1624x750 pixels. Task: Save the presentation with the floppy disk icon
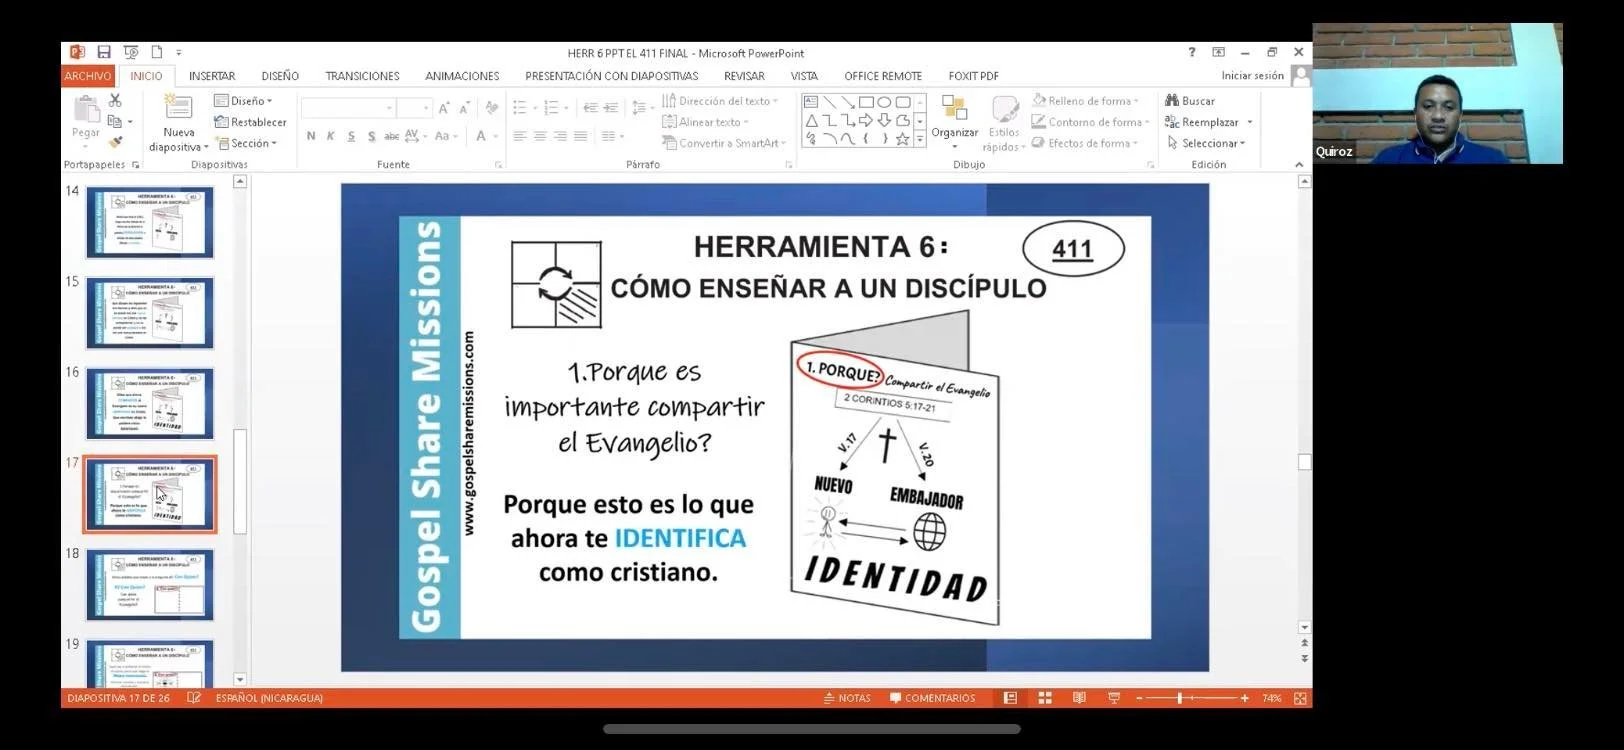[x=104, y=52]
